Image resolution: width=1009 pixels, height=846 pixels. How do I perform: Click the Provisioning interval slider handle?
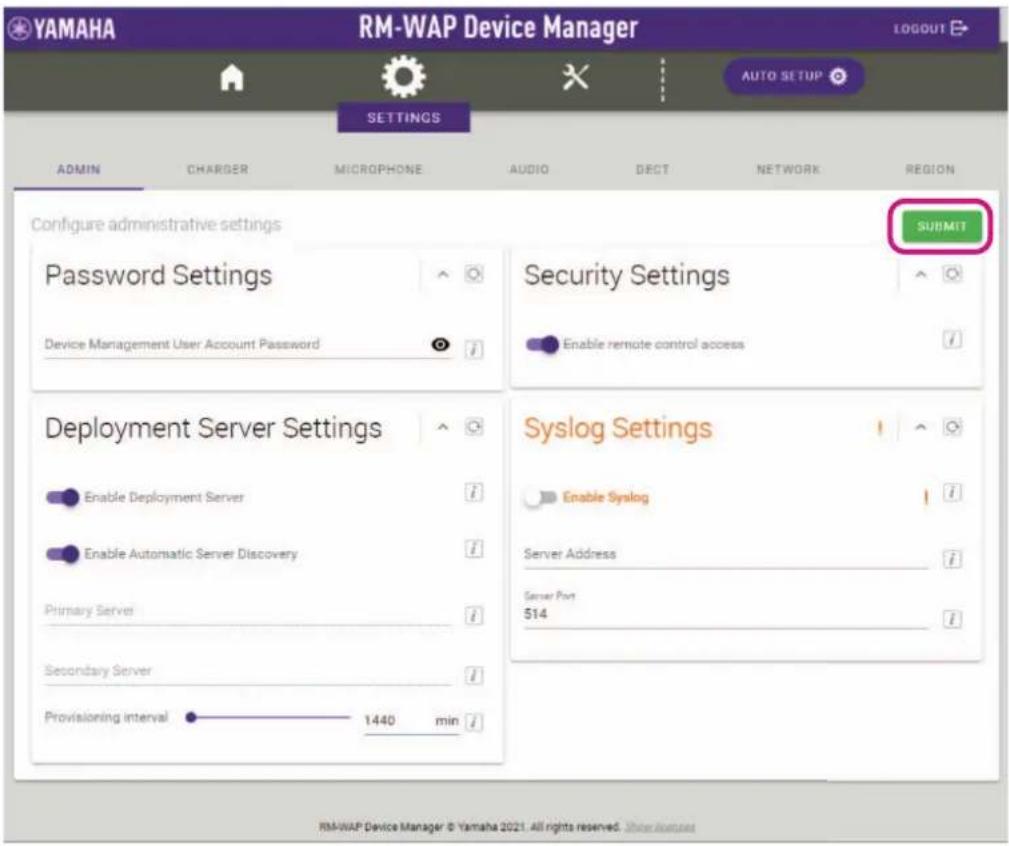[x=190, y=717]
